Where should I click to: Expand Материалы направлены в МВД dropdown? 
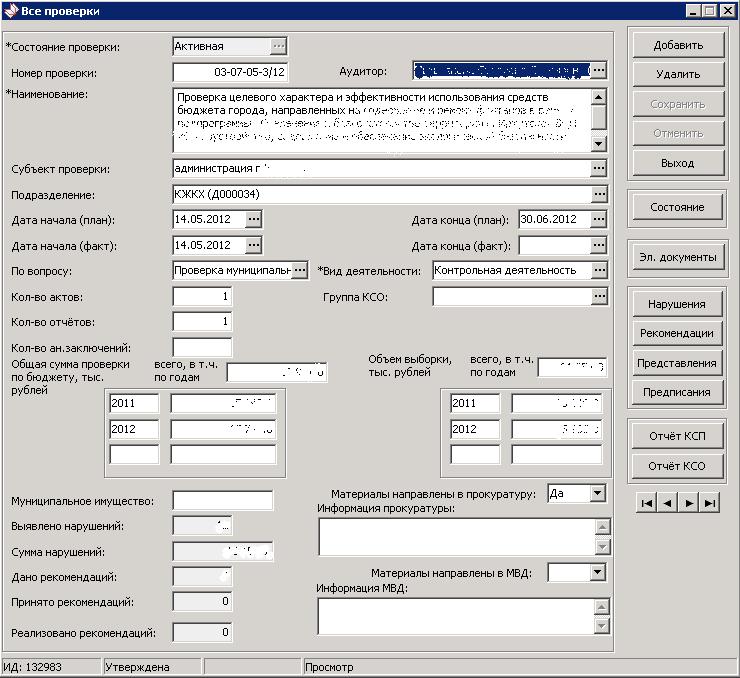point(597,572)
